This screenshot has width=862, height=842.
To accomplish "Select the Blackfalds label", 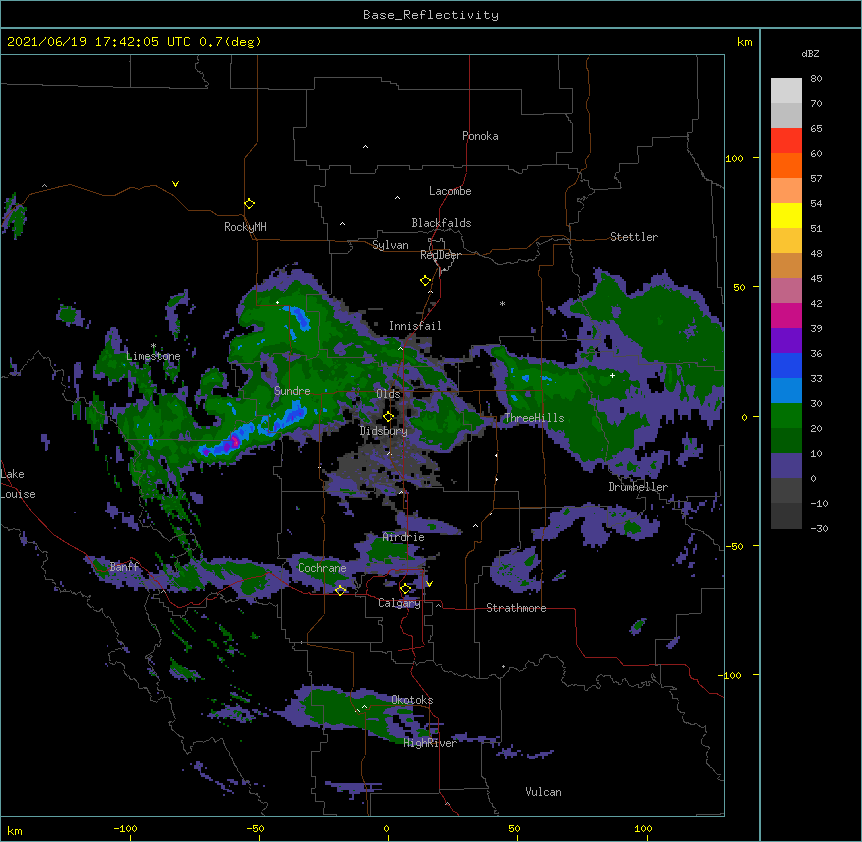I will pos(441,223).
